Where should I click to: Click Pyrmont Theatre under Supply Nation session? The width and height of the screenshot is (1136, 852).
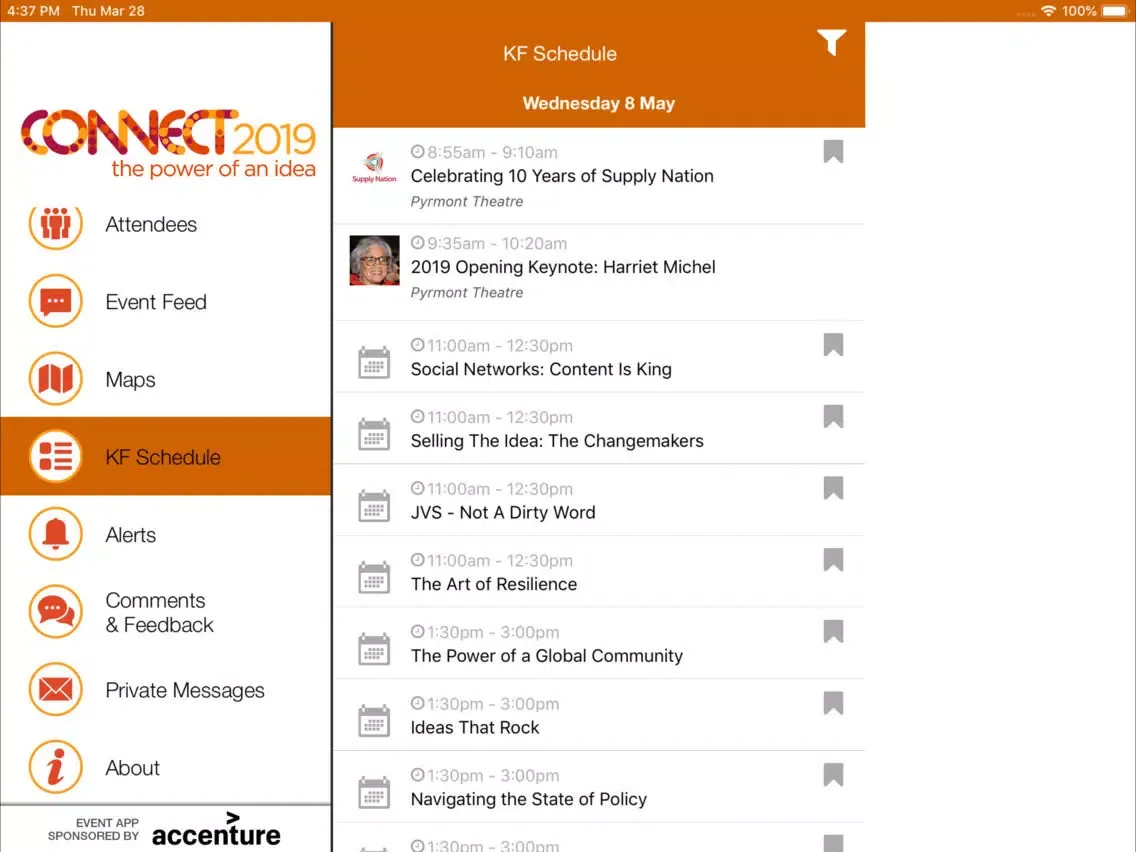[467, 201]
